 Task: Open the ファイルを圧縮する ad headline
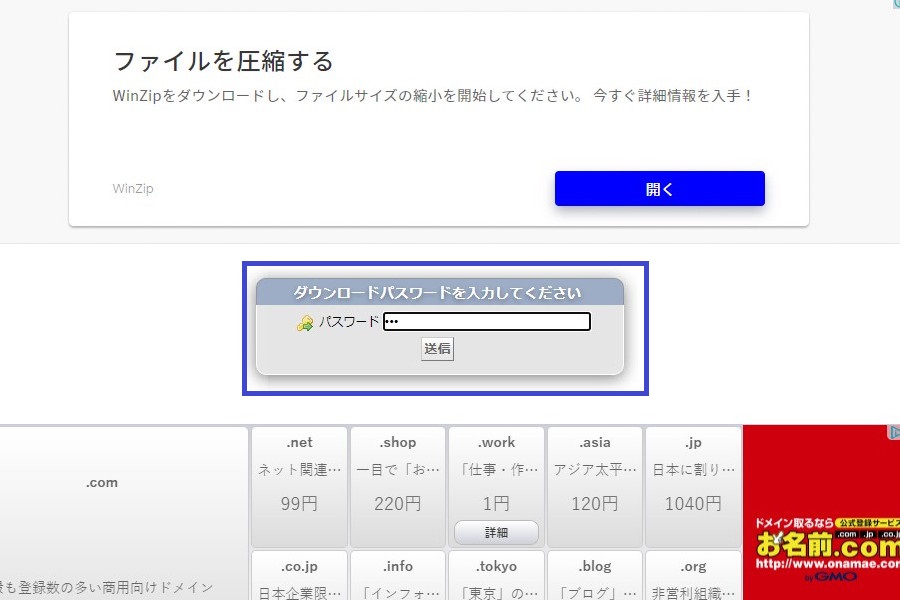tap(223, 61)
